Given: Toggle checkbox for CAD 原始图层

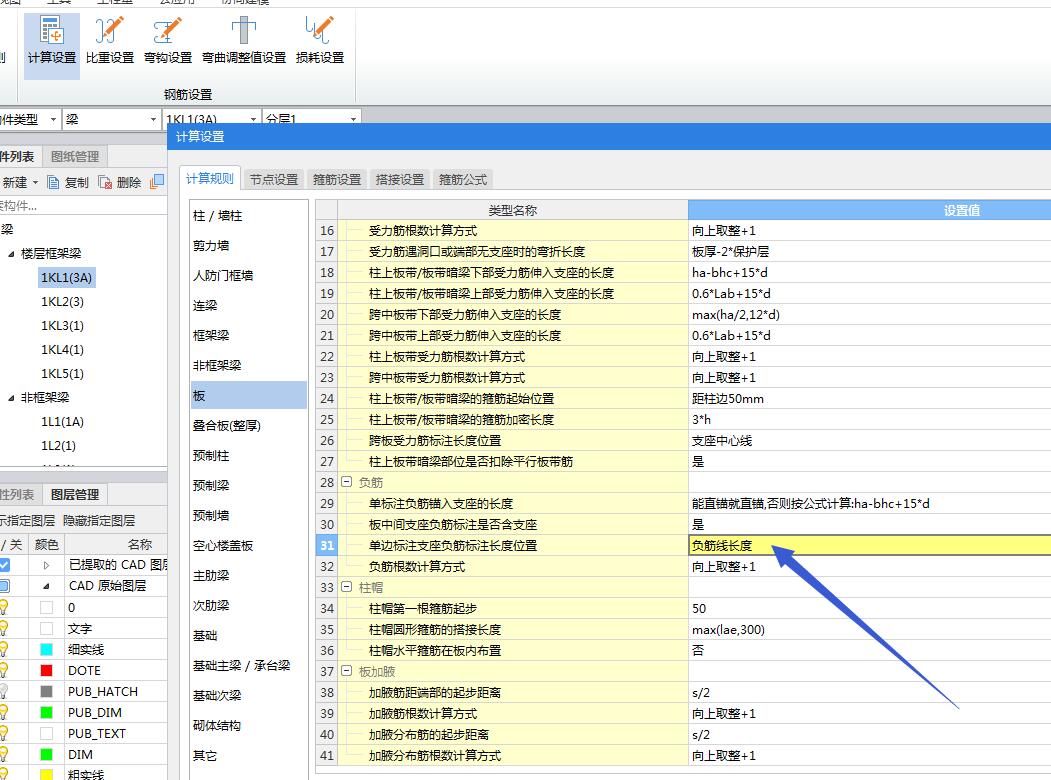Looking at the screenshot, I should click(x=4, y=586).
